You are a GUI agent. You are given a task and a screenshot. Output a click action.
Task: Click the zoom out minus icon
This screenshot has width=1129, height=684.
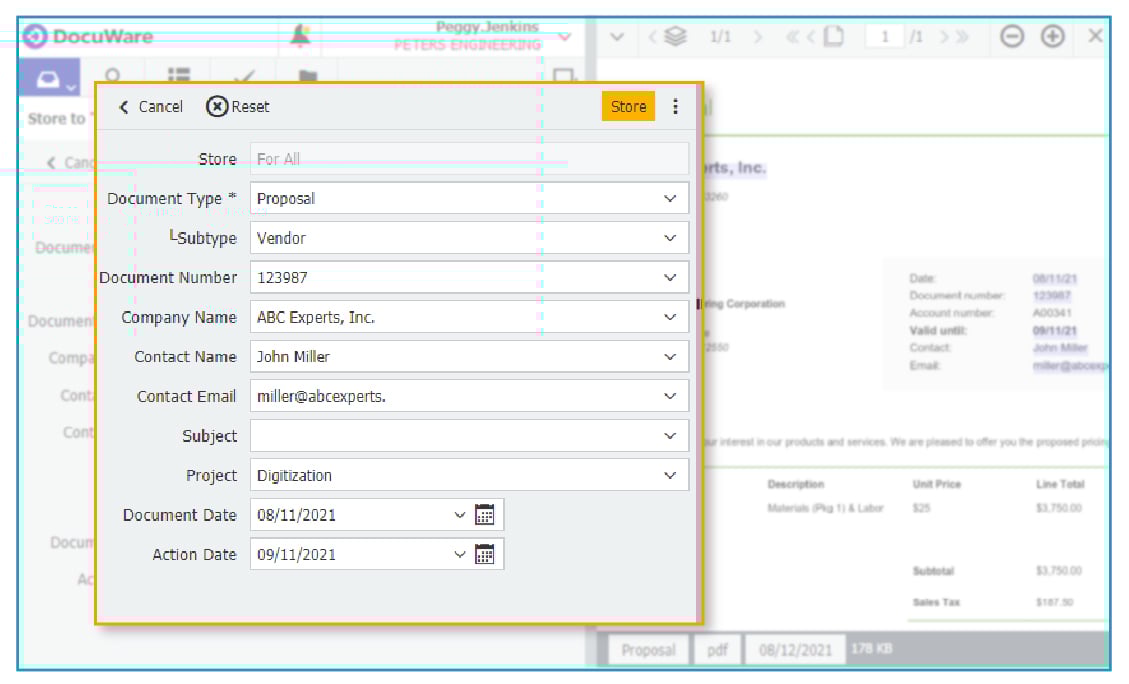[1012, 36]
